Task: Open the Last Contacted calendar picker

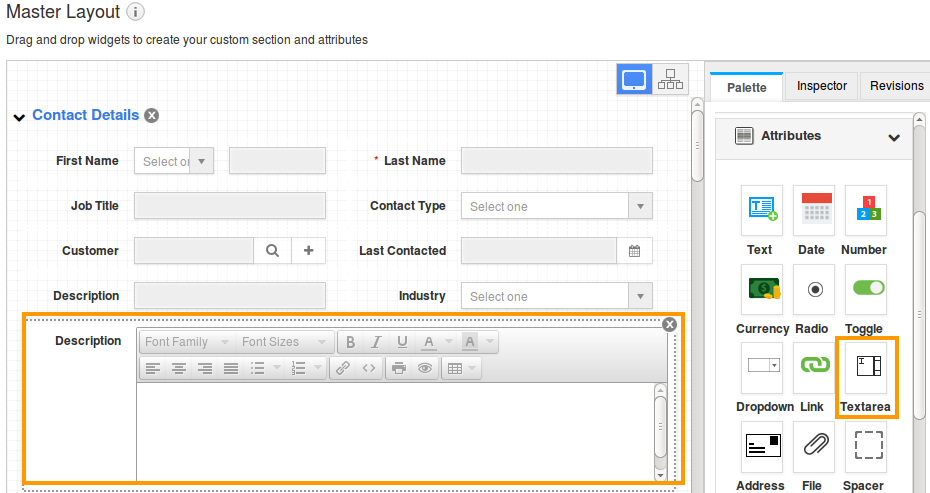Action: [634, 251]
